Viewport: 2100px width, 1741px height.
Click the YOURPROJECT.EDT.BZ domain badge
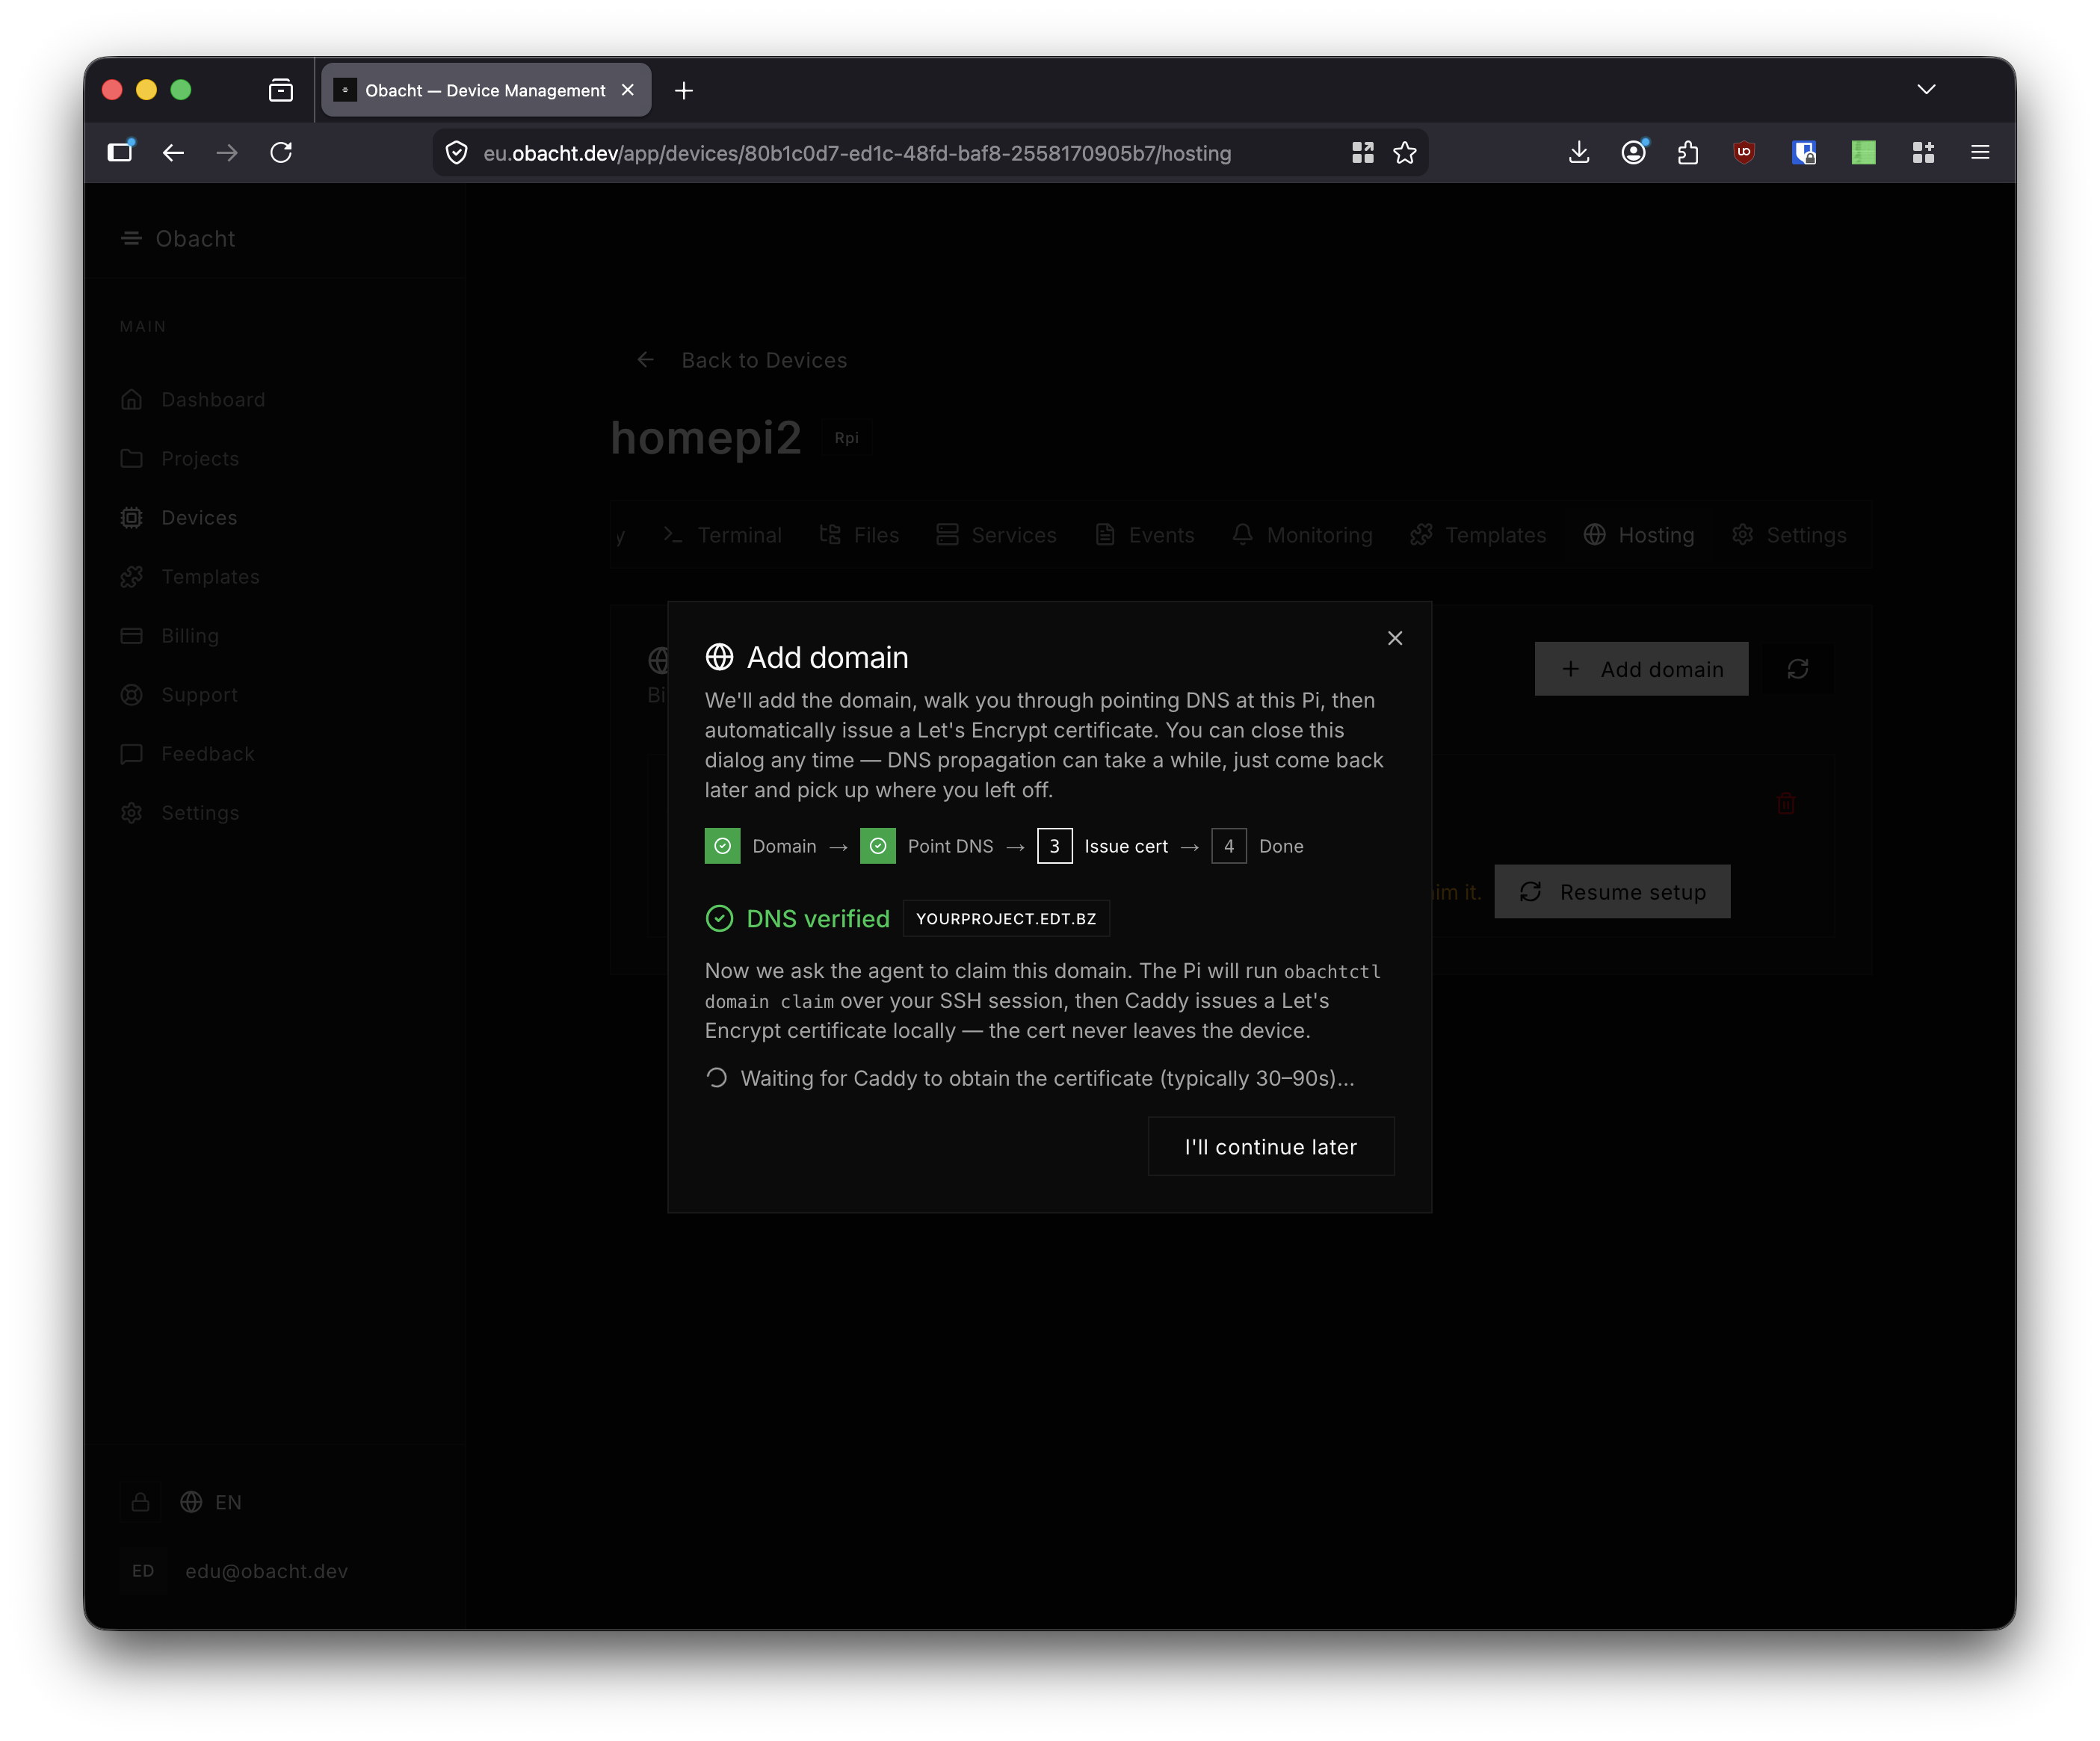pyautogui.click(x=1006, y=918)
